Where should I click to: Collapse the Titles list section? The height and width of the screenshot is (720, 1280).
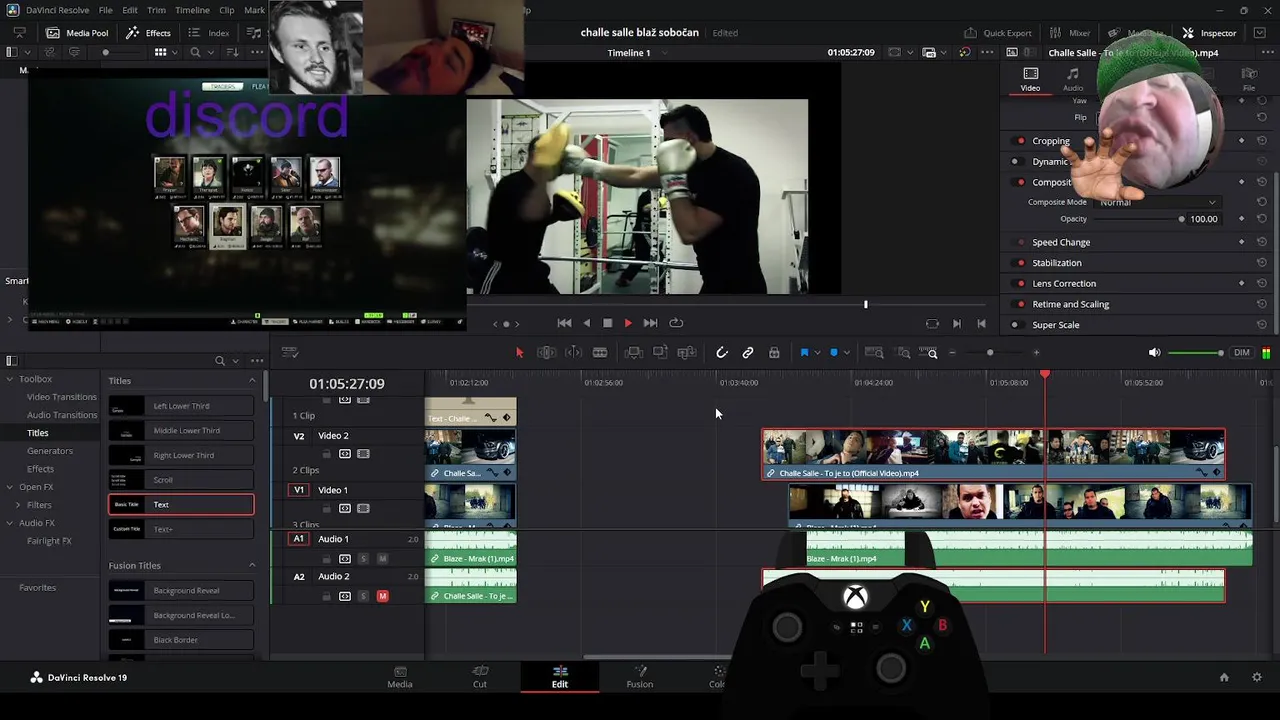pos(252,381)
